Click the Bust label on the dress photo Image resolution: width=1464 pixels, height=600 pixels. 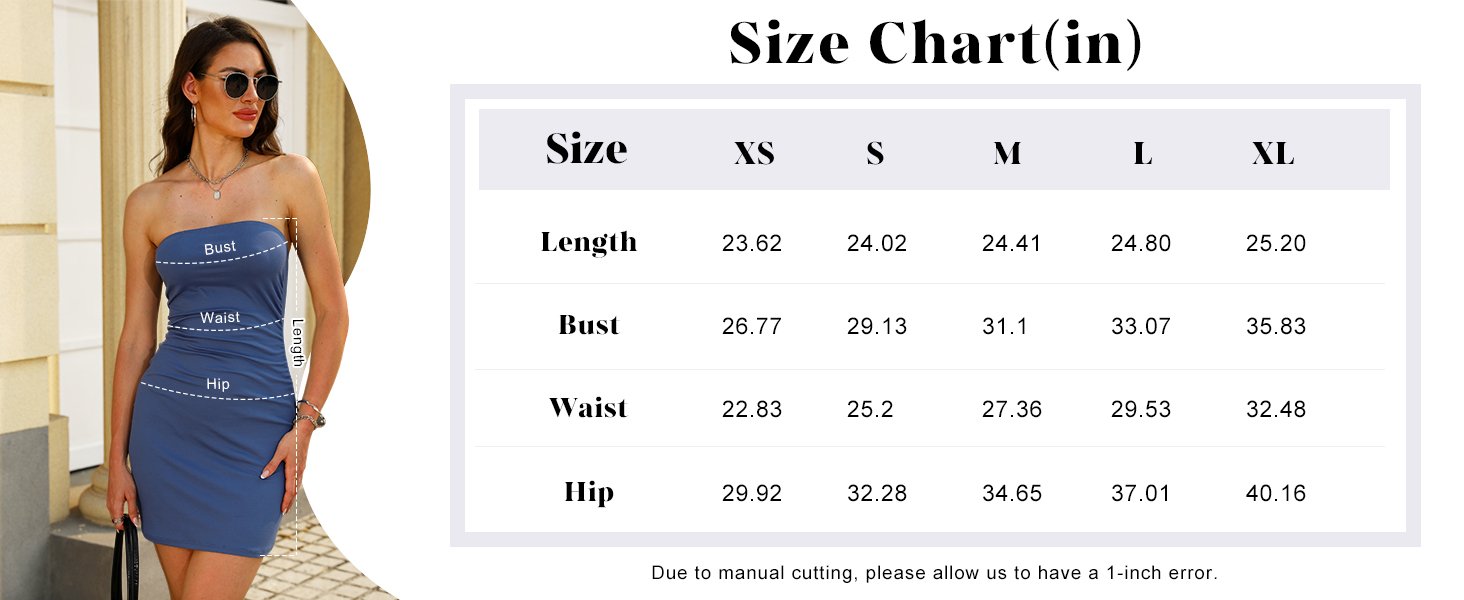(x=220, y=248)
